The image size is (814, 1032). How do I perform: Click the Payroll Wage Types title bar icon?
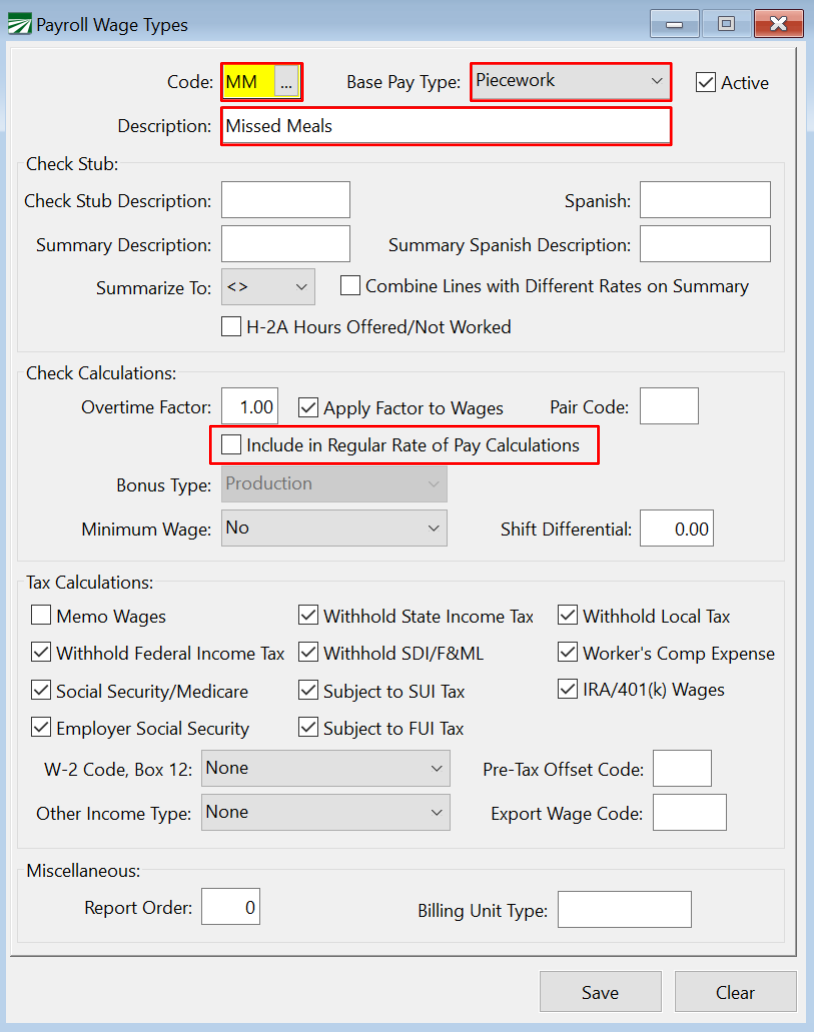(19, 24)
